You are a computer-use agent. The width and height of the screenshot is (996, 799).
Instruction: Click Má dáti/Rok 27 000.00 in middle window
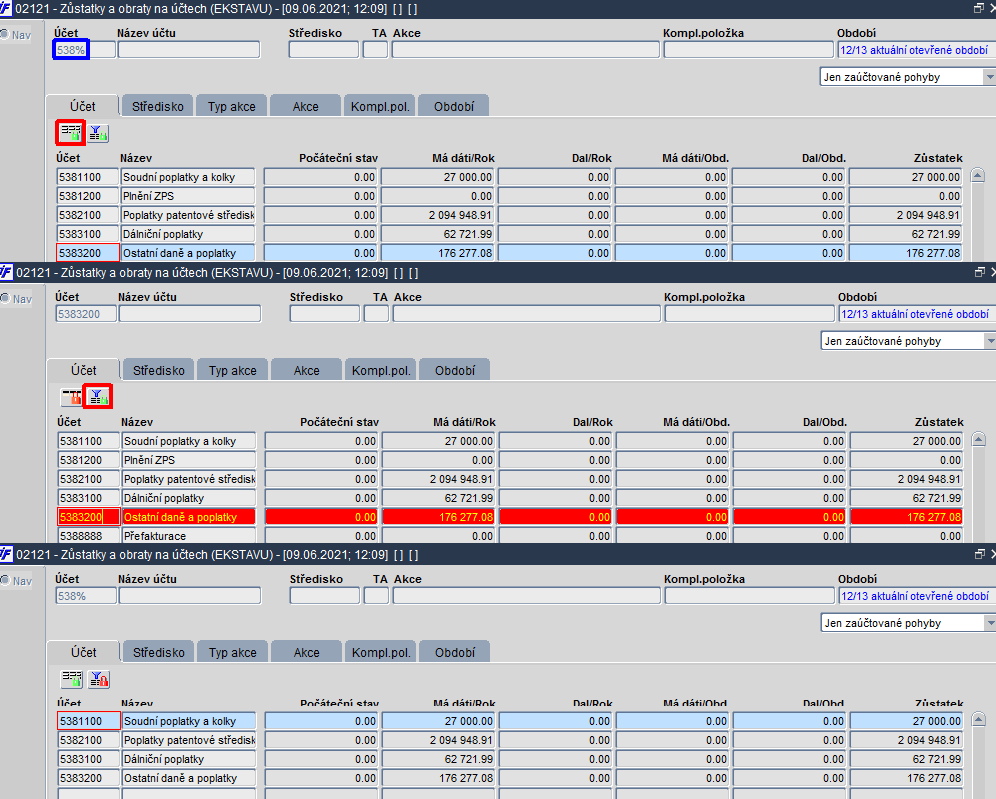(x=438, y=441)
